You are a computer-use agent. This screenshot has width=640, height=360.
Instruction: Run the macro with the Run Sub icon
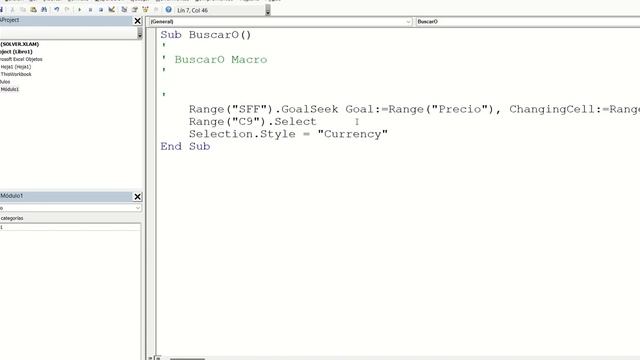tap(79, 10)
